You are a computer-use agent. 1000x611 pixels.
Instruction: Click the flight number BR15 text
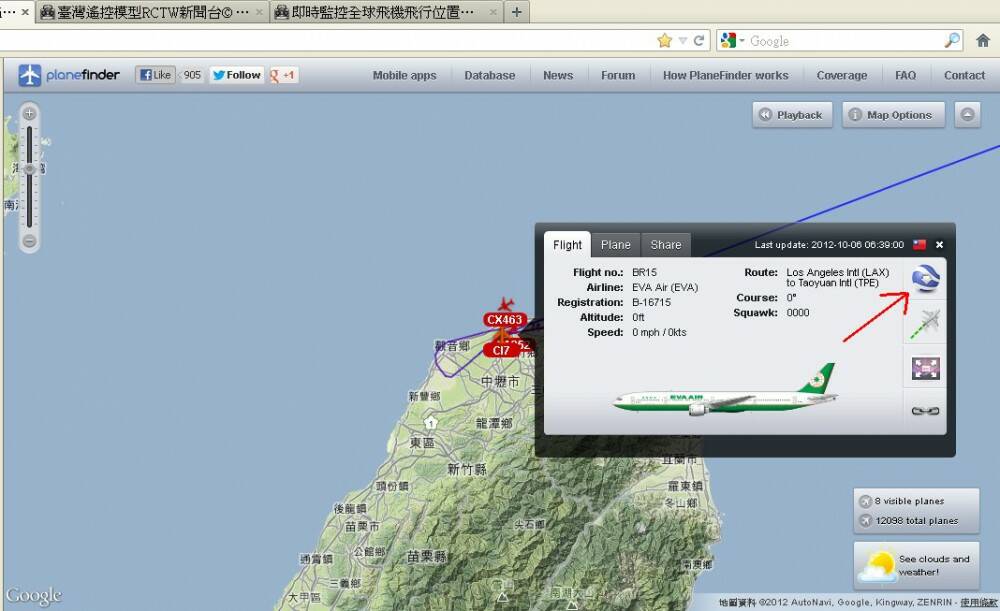644,272
